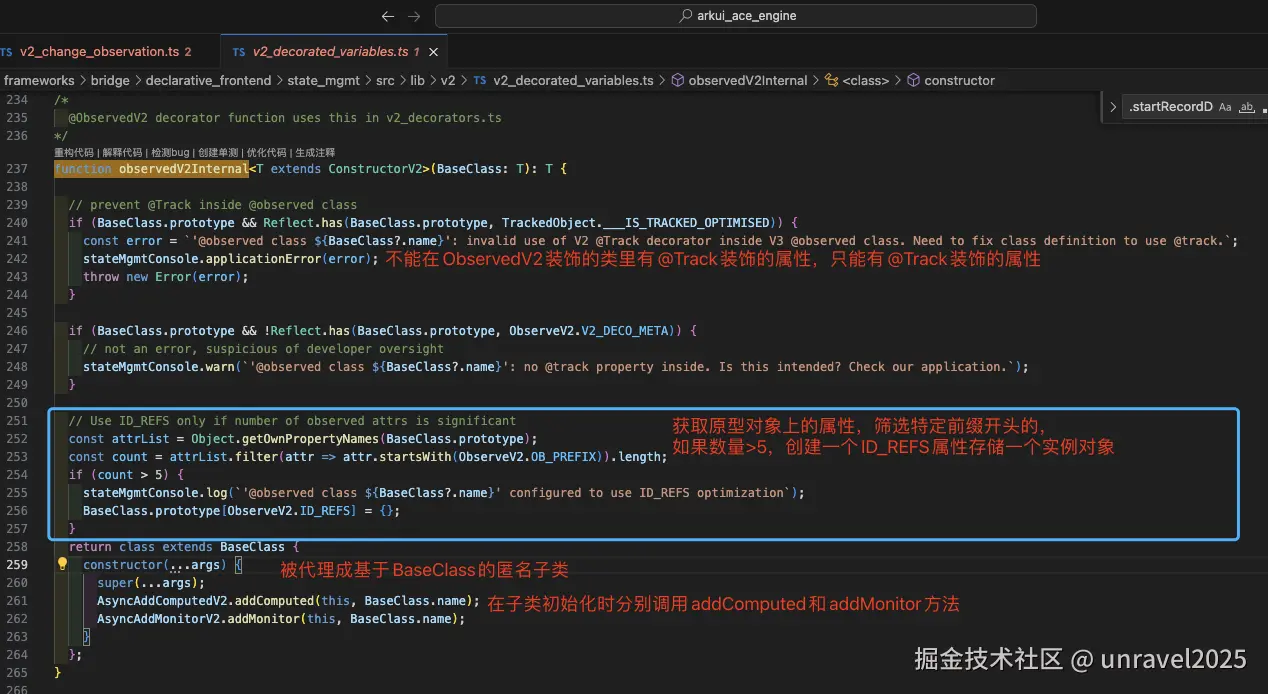Click AsyncAddMonitorV2.addMonitor on line 262
The image size is (1268, 694).
199,618
